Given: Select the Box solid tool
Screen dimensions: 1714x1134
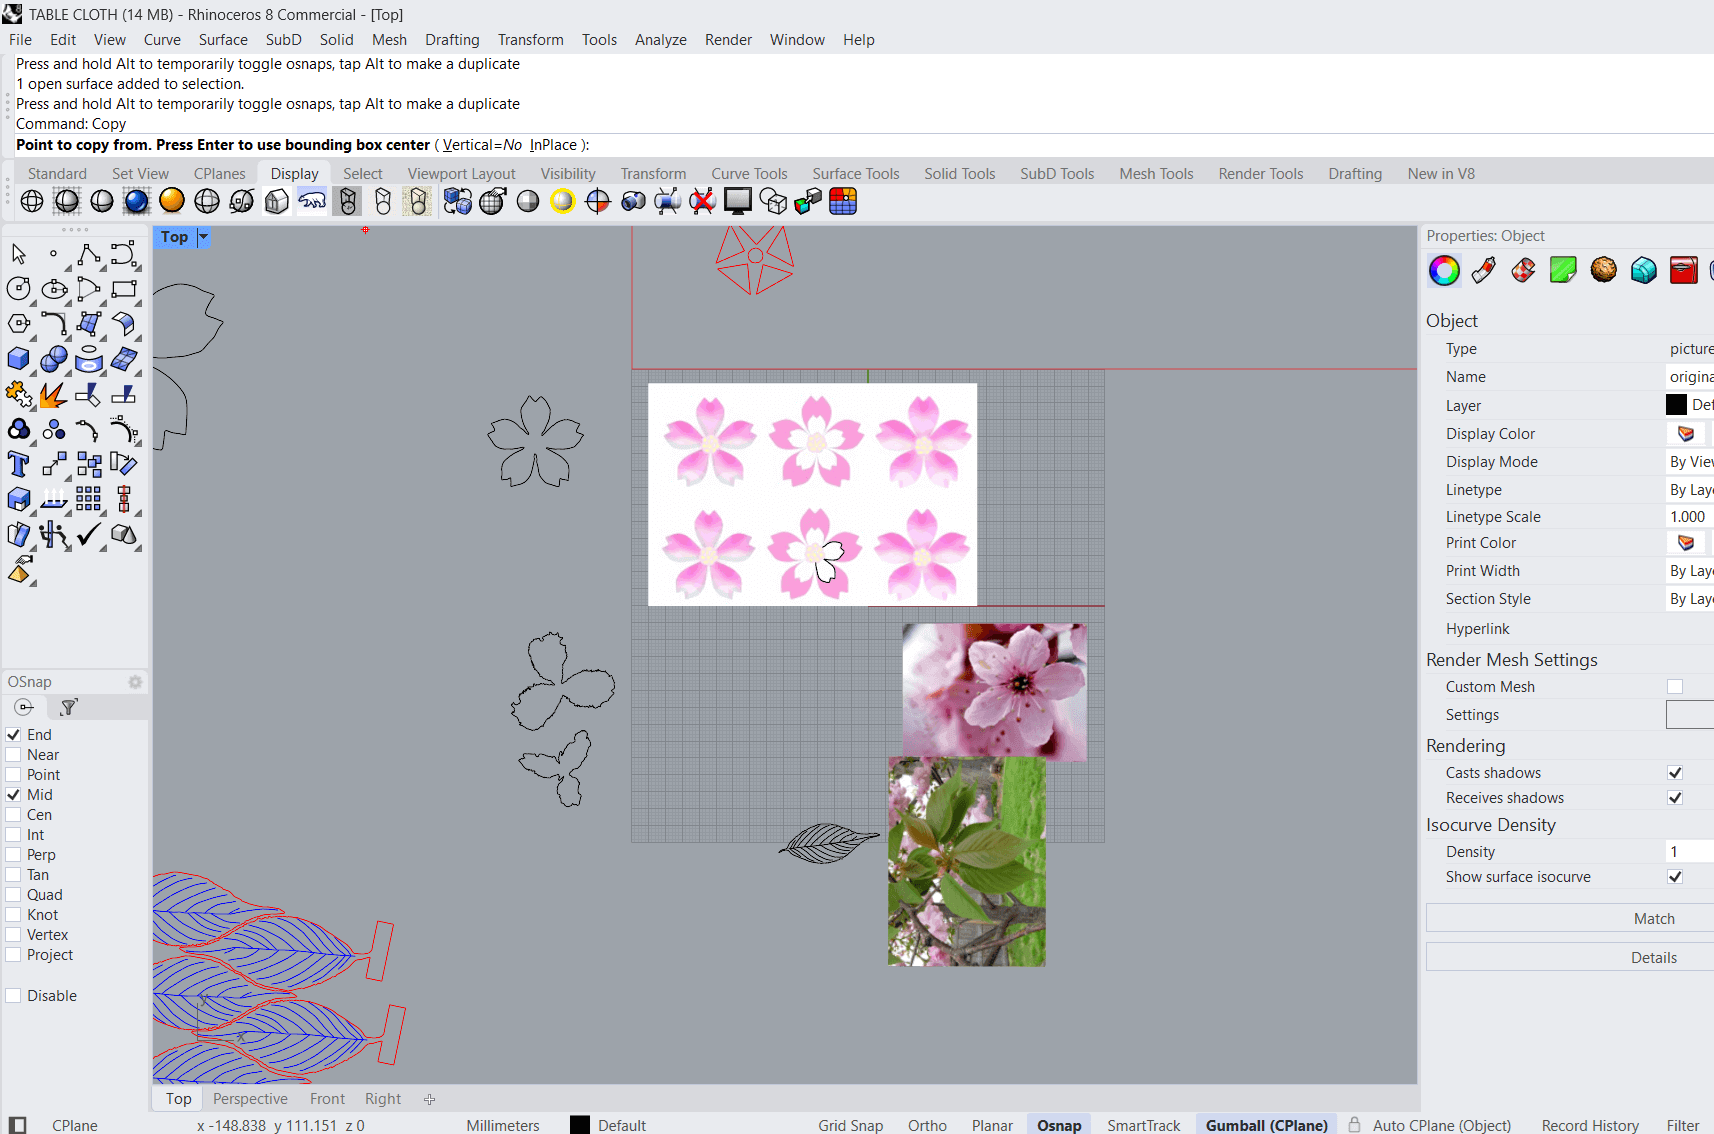Looking at the screenshot, I should click(18, 359).
